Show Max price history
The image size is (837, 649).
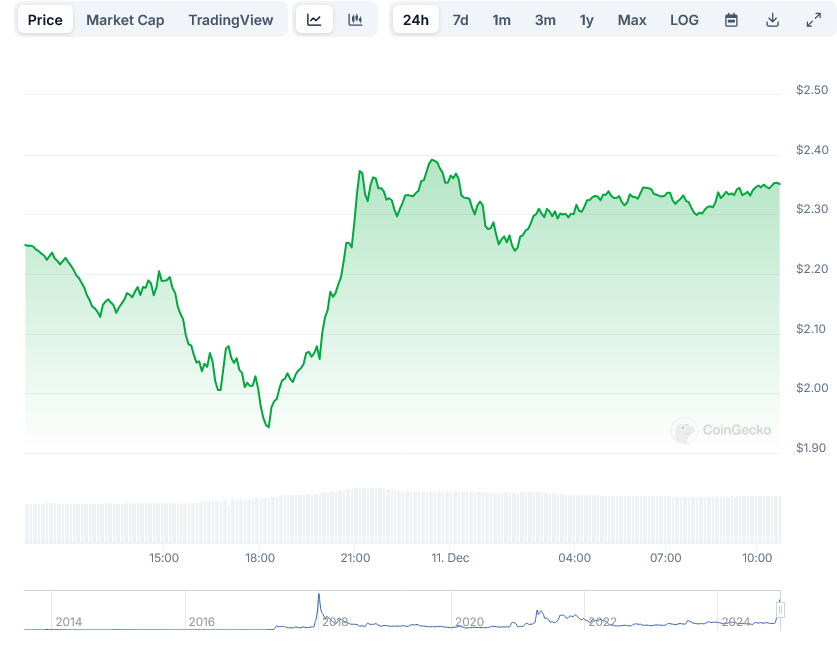point(632,20)
